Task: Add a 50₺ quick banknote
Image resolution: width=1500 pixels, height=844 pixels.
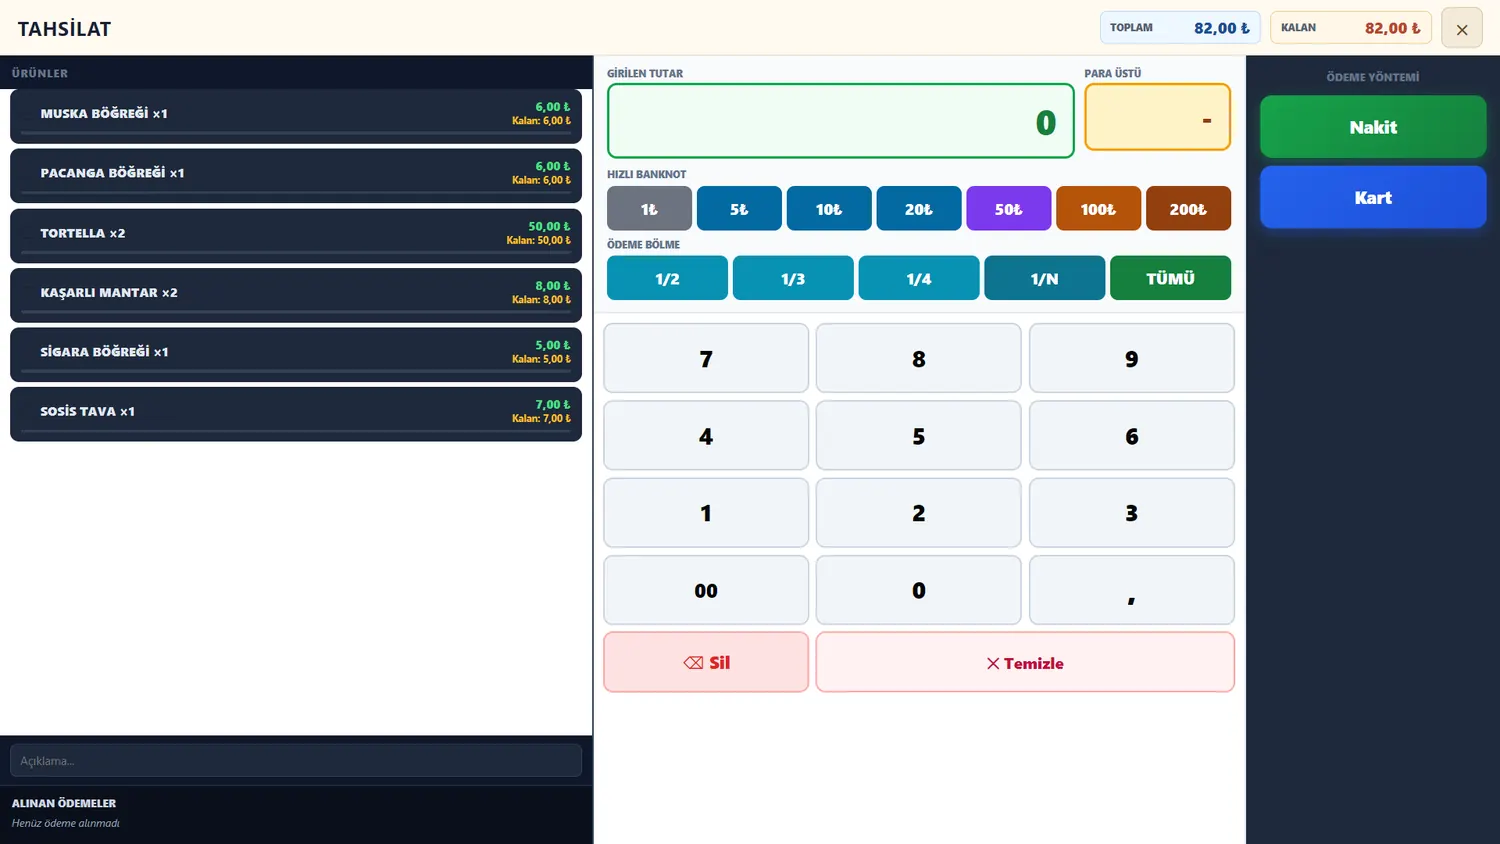Action: point(1009,209)
